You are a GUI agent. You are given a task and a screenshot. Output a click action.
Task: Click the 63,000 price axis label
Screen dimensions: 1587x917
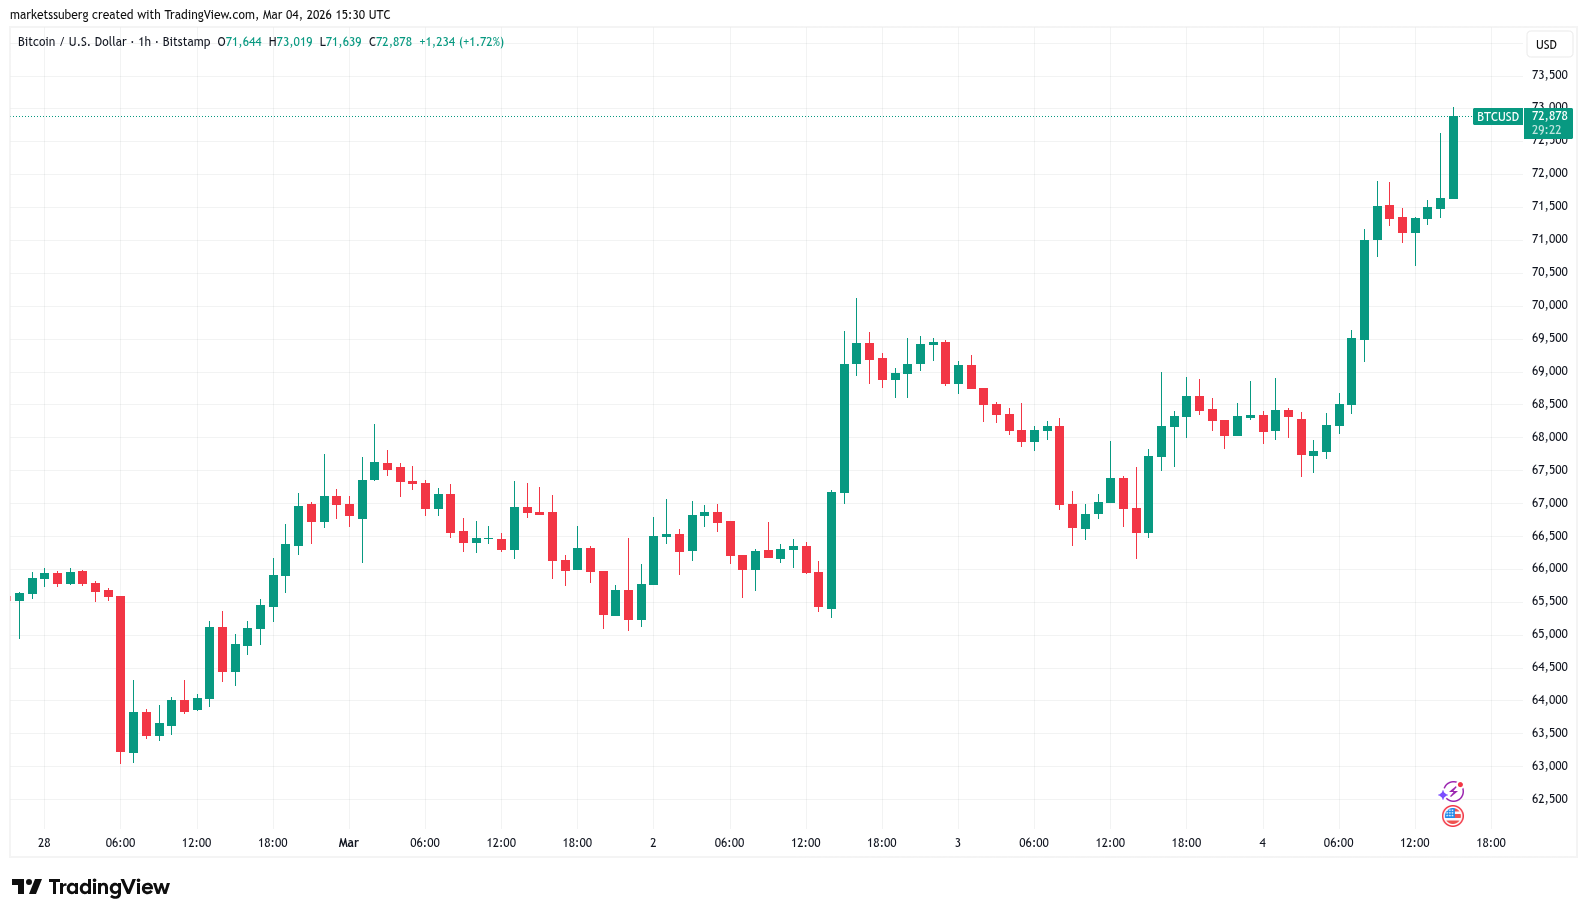[1549, 766]
